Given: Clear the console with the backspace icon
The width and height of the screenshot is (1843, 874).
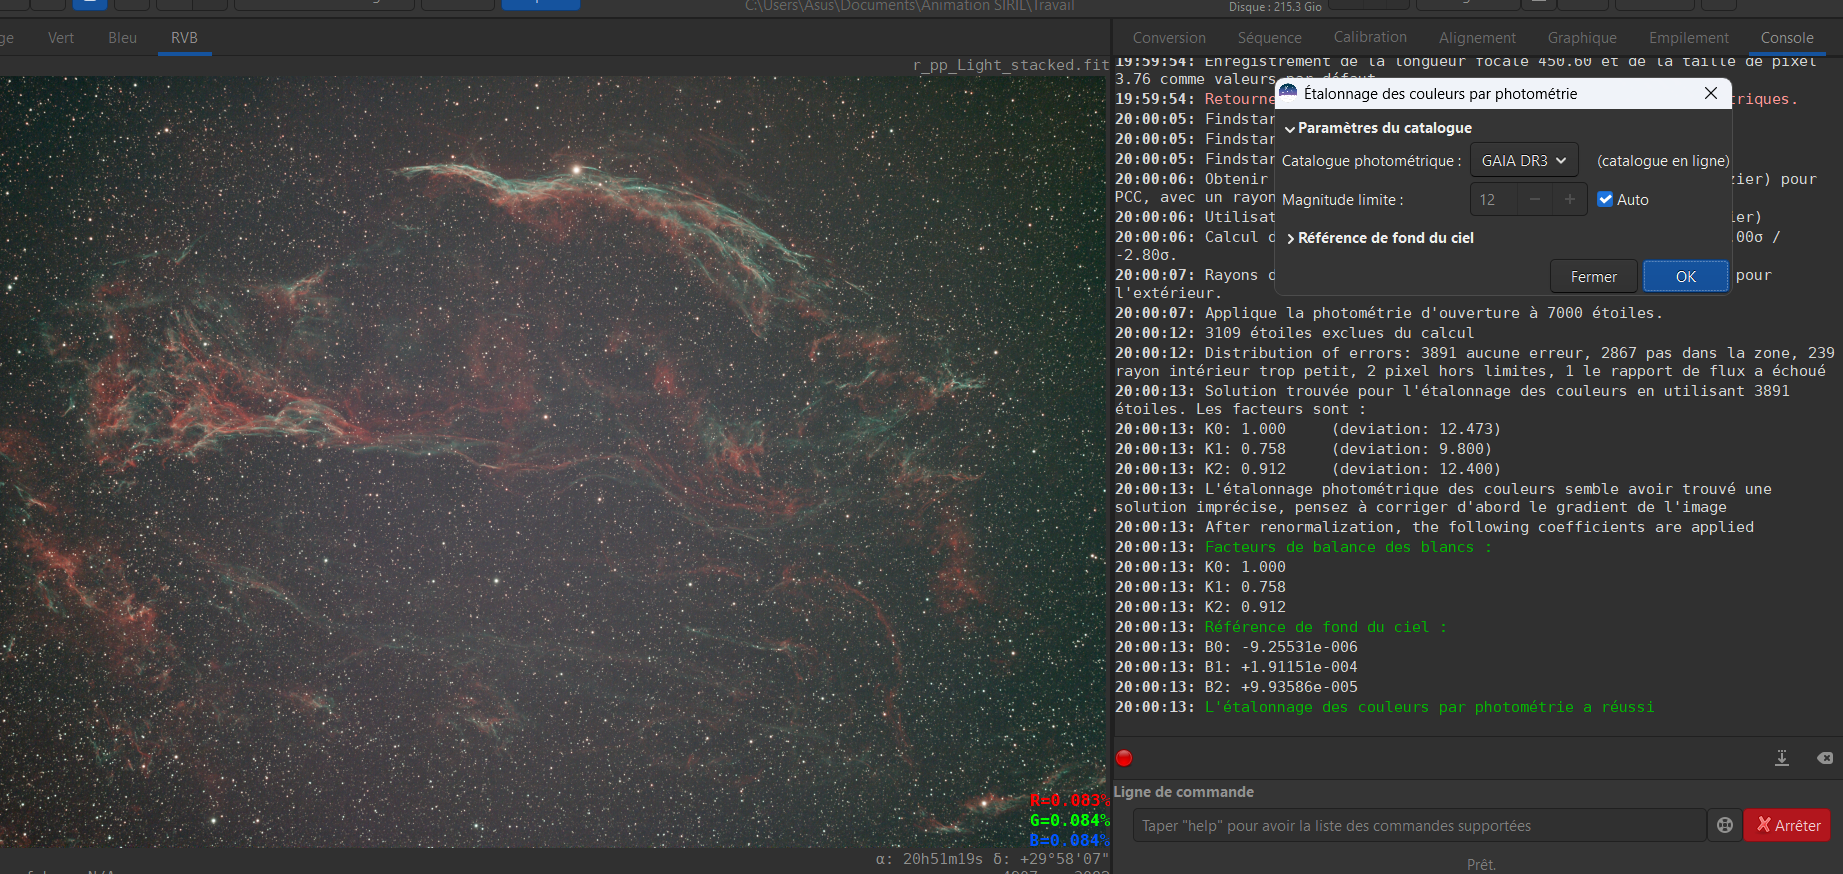Looking at the screenshot, I should tap(1824, 758).
